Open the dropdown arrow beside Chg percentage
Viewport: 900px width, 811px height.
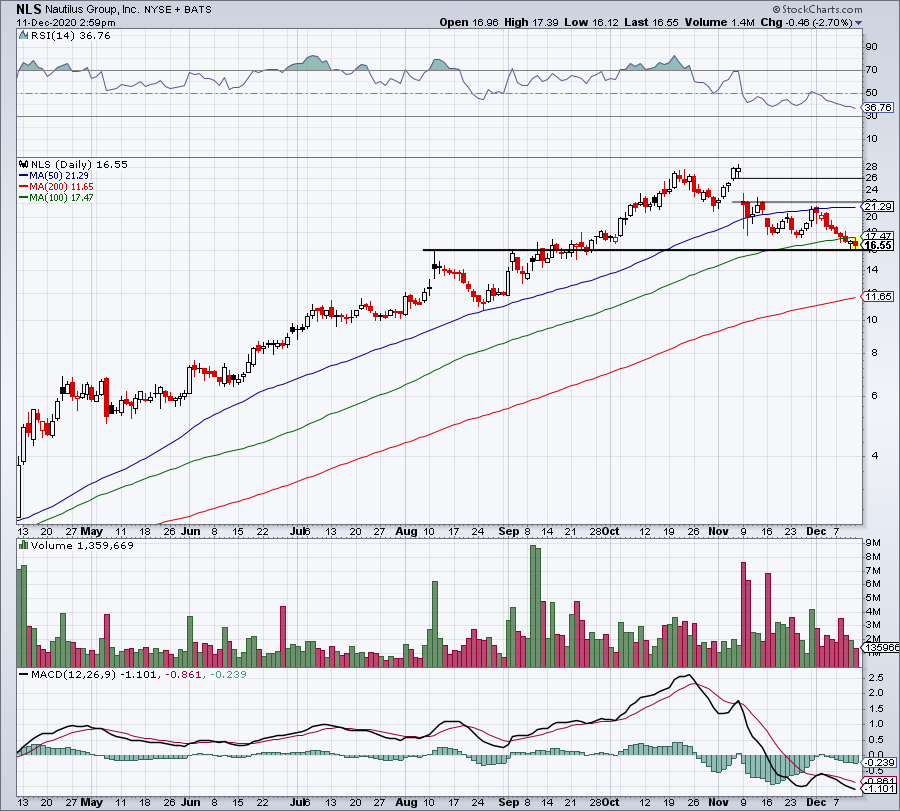pos(859,23)
